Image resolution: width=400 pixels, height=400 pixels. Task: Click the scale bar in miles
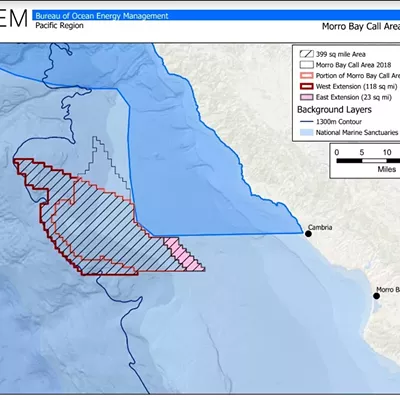[368, 161]
